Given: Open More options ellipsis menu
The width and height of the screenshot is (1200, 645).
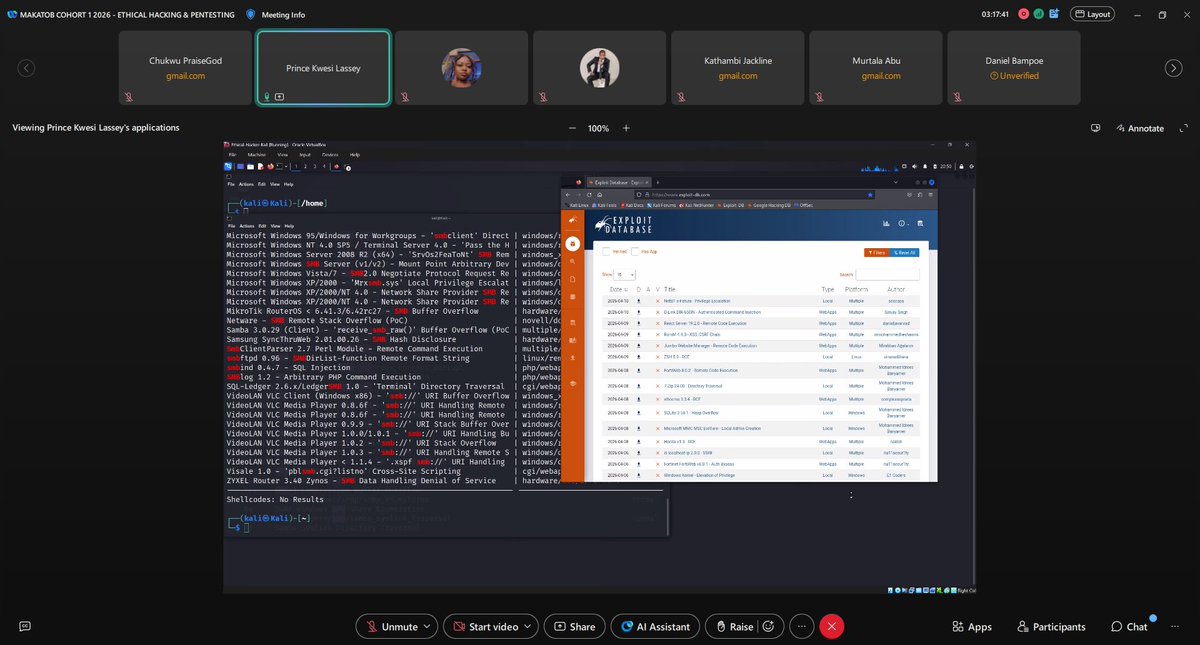Looking at the screenshot, I should click(x=800, y=626).
